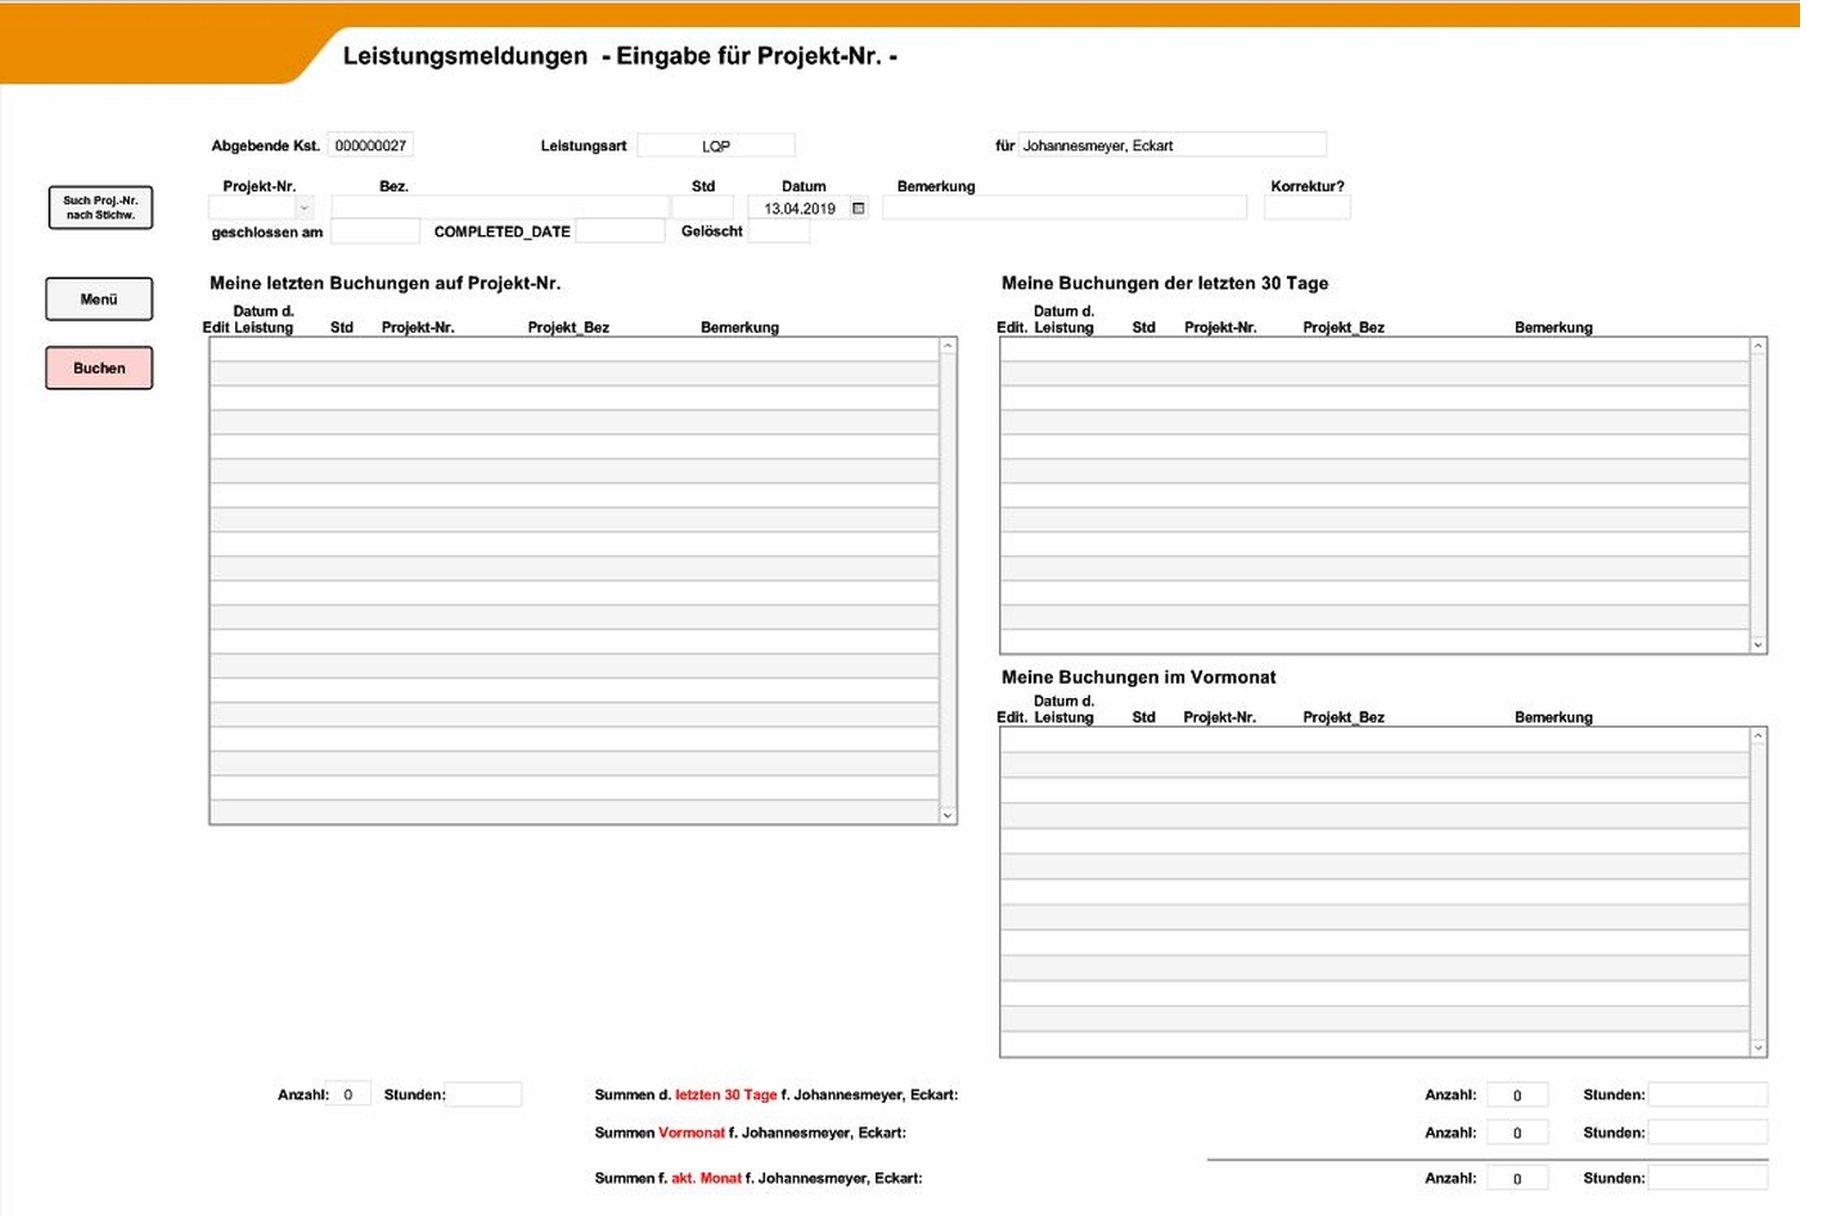Click the Datum field showing 13.04.2019
Viewport: 1824px width, 1216px height.
point(799,208)
